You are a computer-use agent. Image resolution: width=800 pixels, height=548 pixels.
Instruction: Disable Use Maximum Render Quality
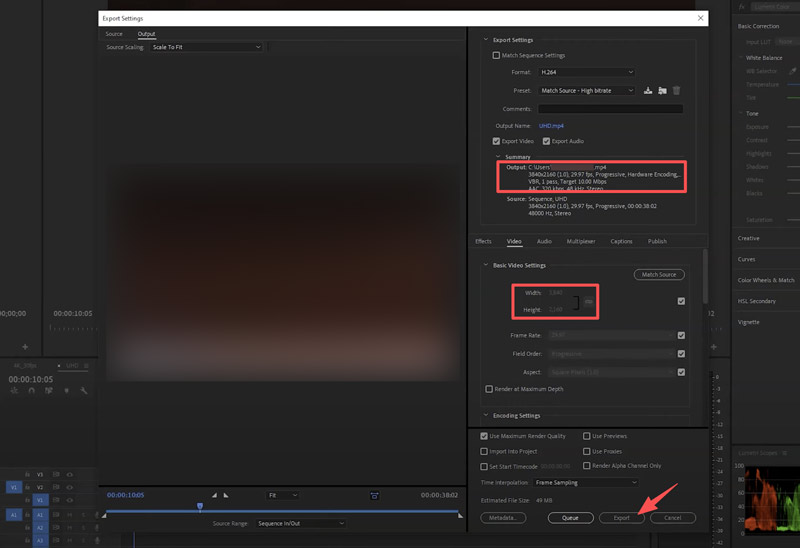tap(484, 436)
